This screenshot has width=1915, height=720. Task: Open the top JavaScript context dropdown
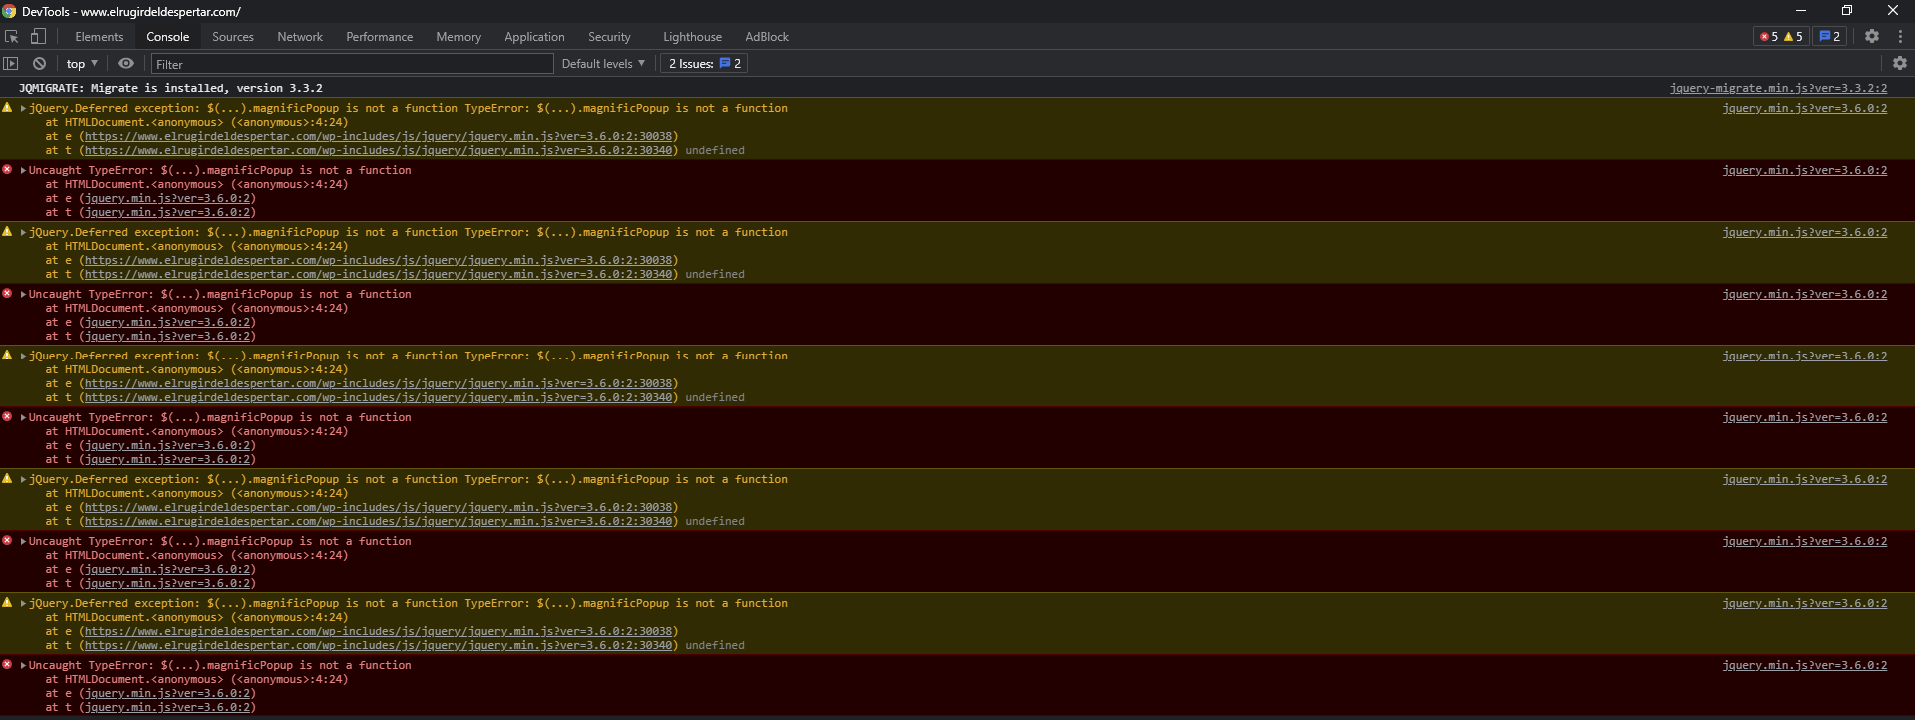82,63
